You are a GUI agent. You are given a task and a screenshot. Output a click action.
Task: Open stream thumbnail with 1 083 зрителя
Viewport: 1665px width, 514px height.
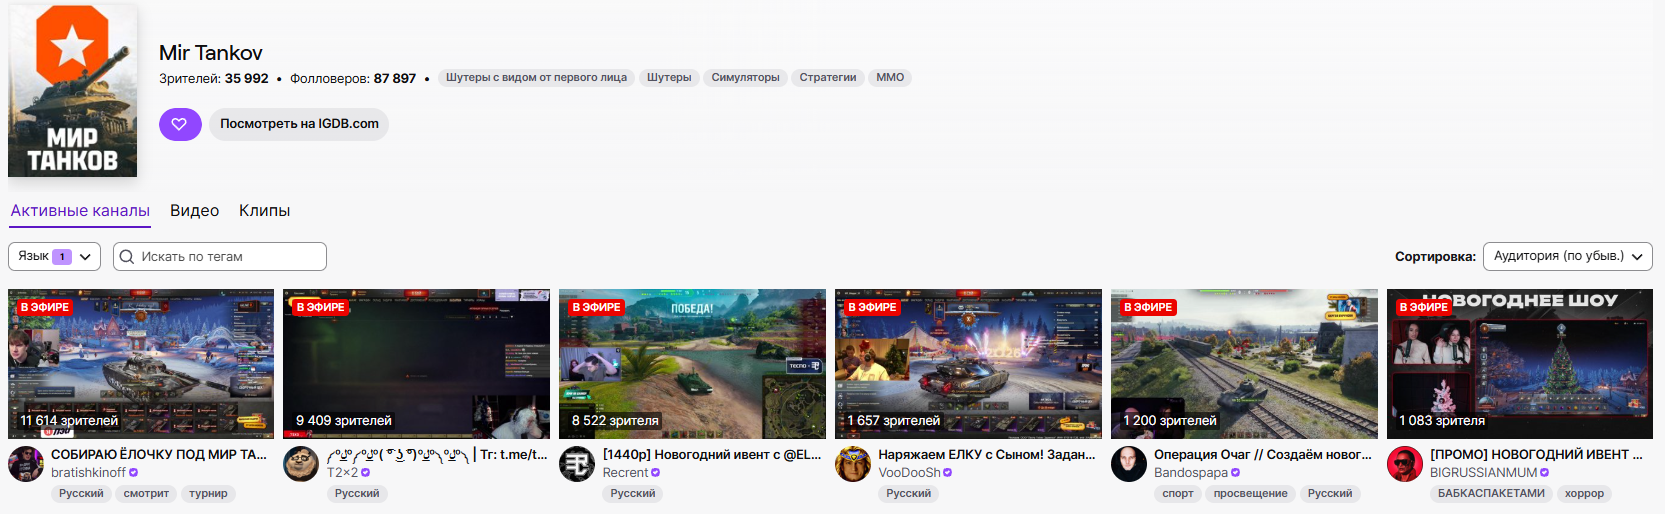[1520, 364]
